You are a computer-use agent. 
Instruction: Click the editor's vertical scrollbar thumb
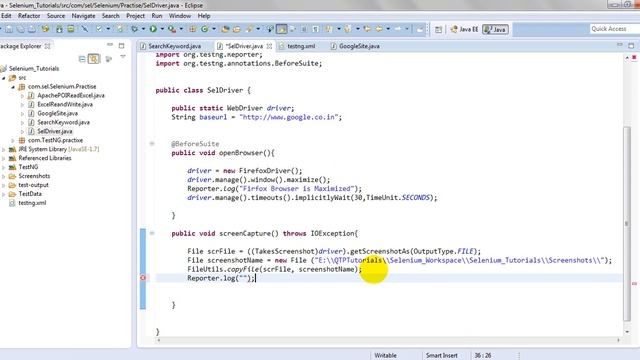[x=627, y=224]
